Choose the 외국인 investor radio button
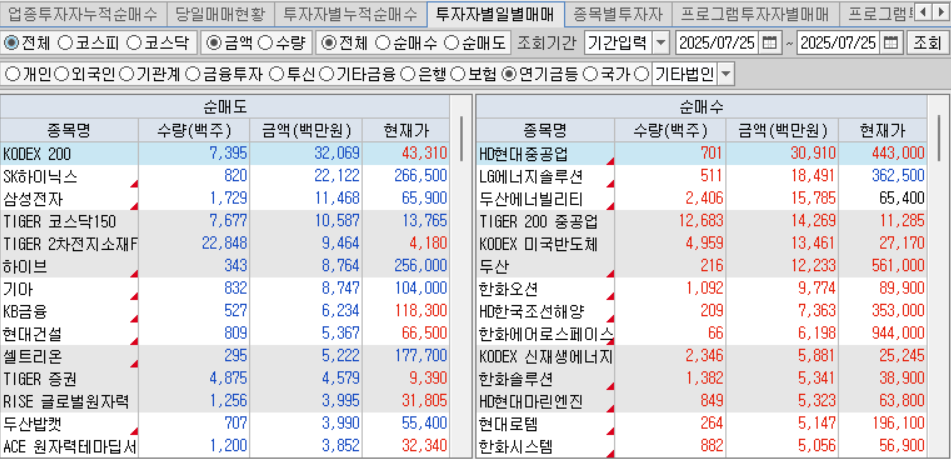 click(61, 75)
